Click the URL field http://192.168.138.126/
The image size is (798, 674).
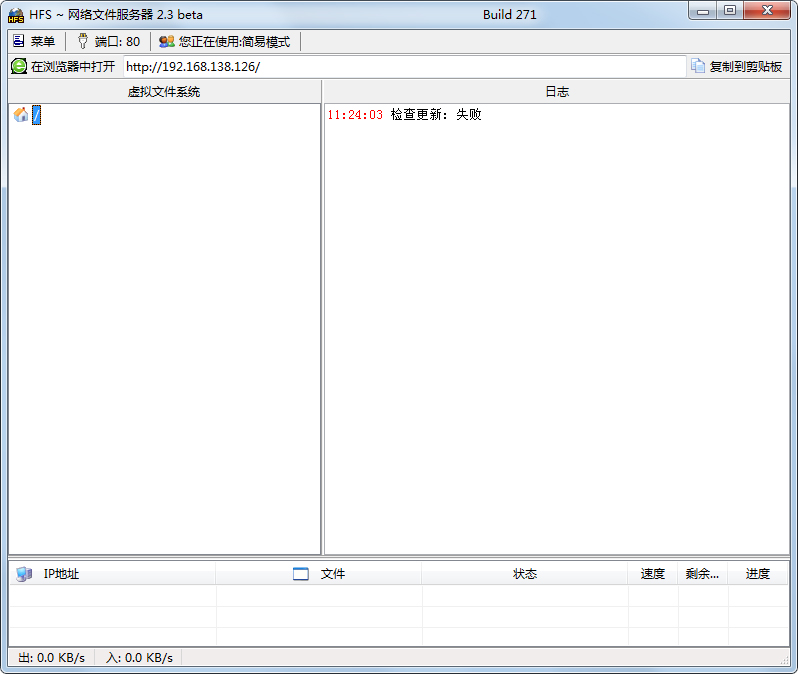405,67
